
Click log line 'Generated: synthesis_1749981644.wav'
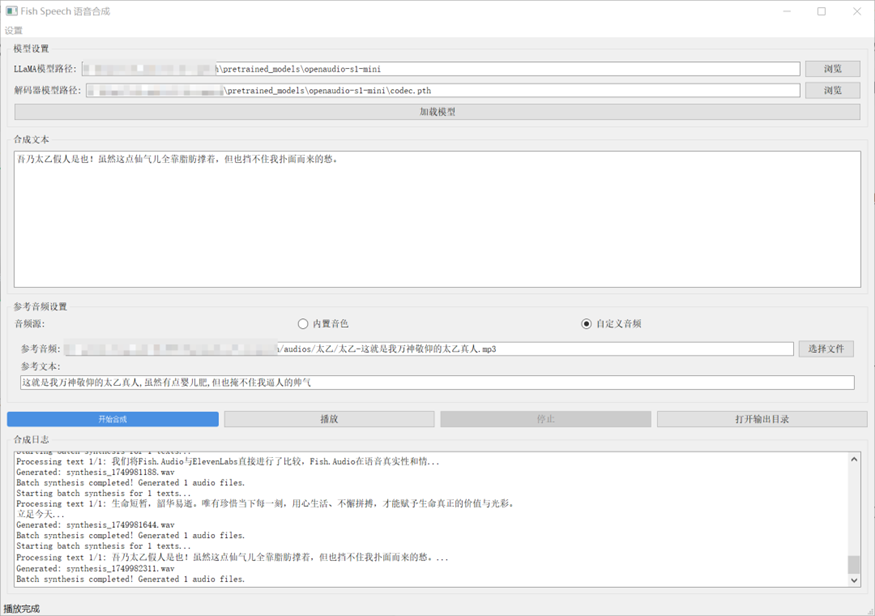[95, 525]
